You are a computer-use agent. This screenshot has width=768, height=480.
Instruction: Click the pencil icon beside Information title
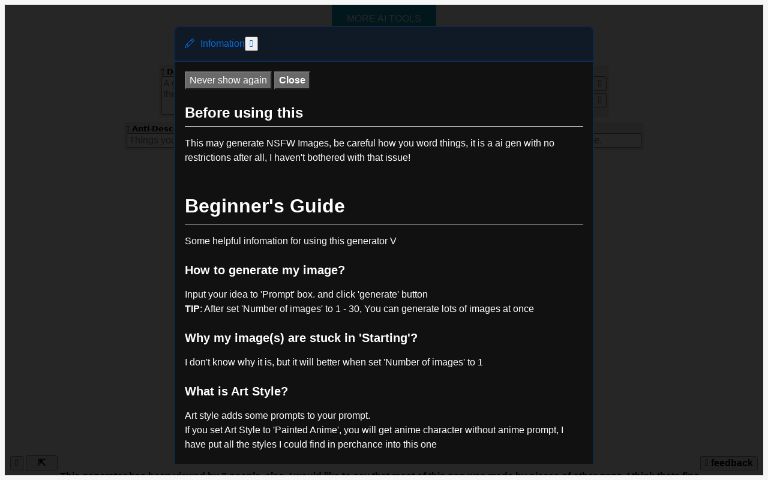pos(190,44)
